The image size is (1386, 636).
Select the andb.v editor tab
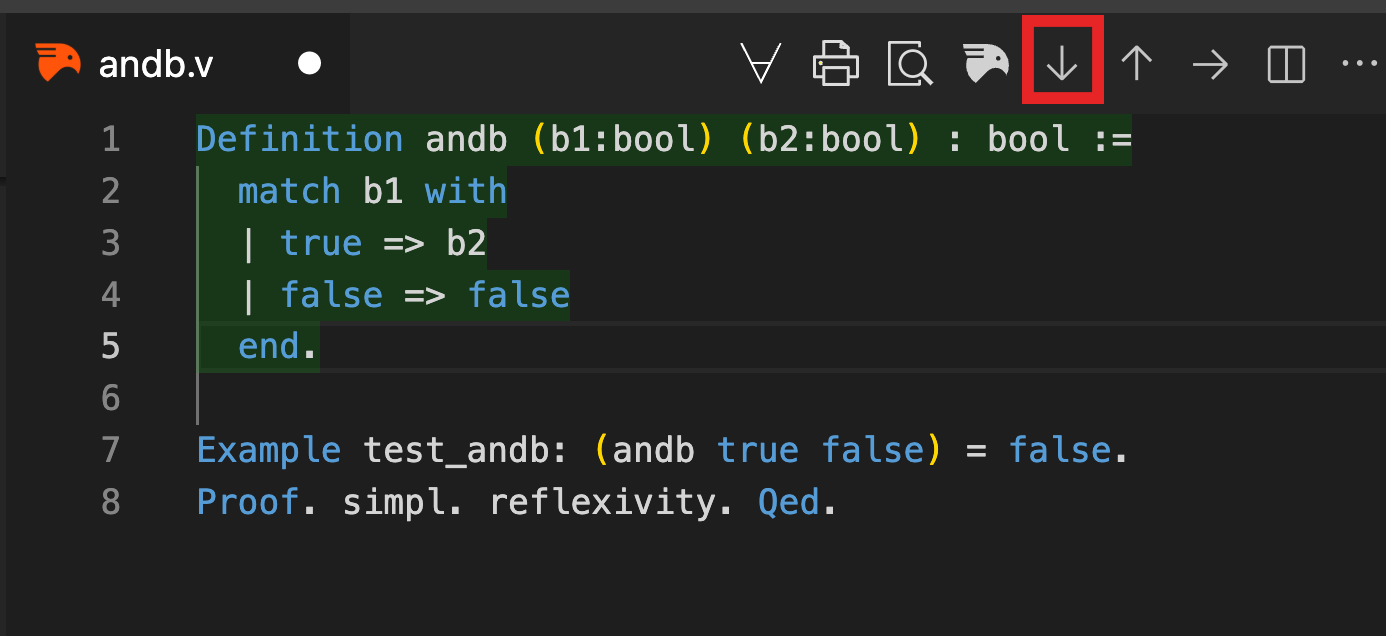click(175, 64)
